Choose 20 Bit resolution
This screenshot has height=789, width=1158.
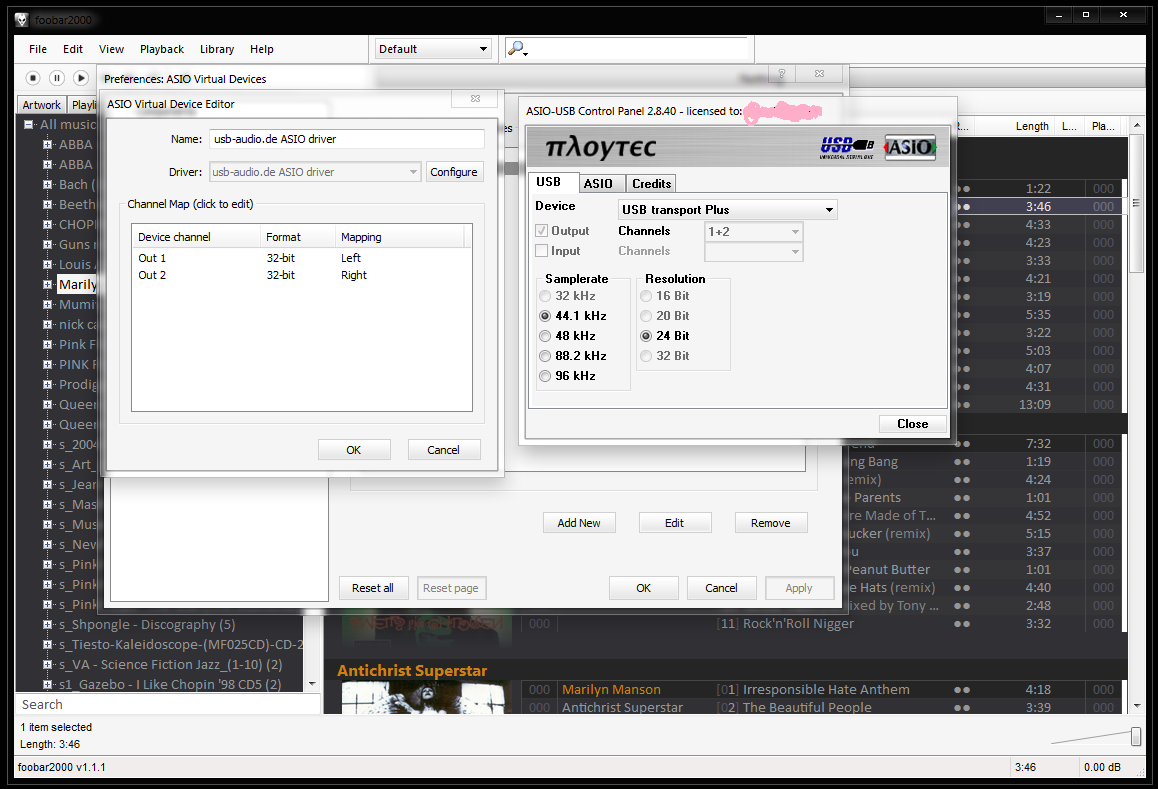tap(646, 316)
